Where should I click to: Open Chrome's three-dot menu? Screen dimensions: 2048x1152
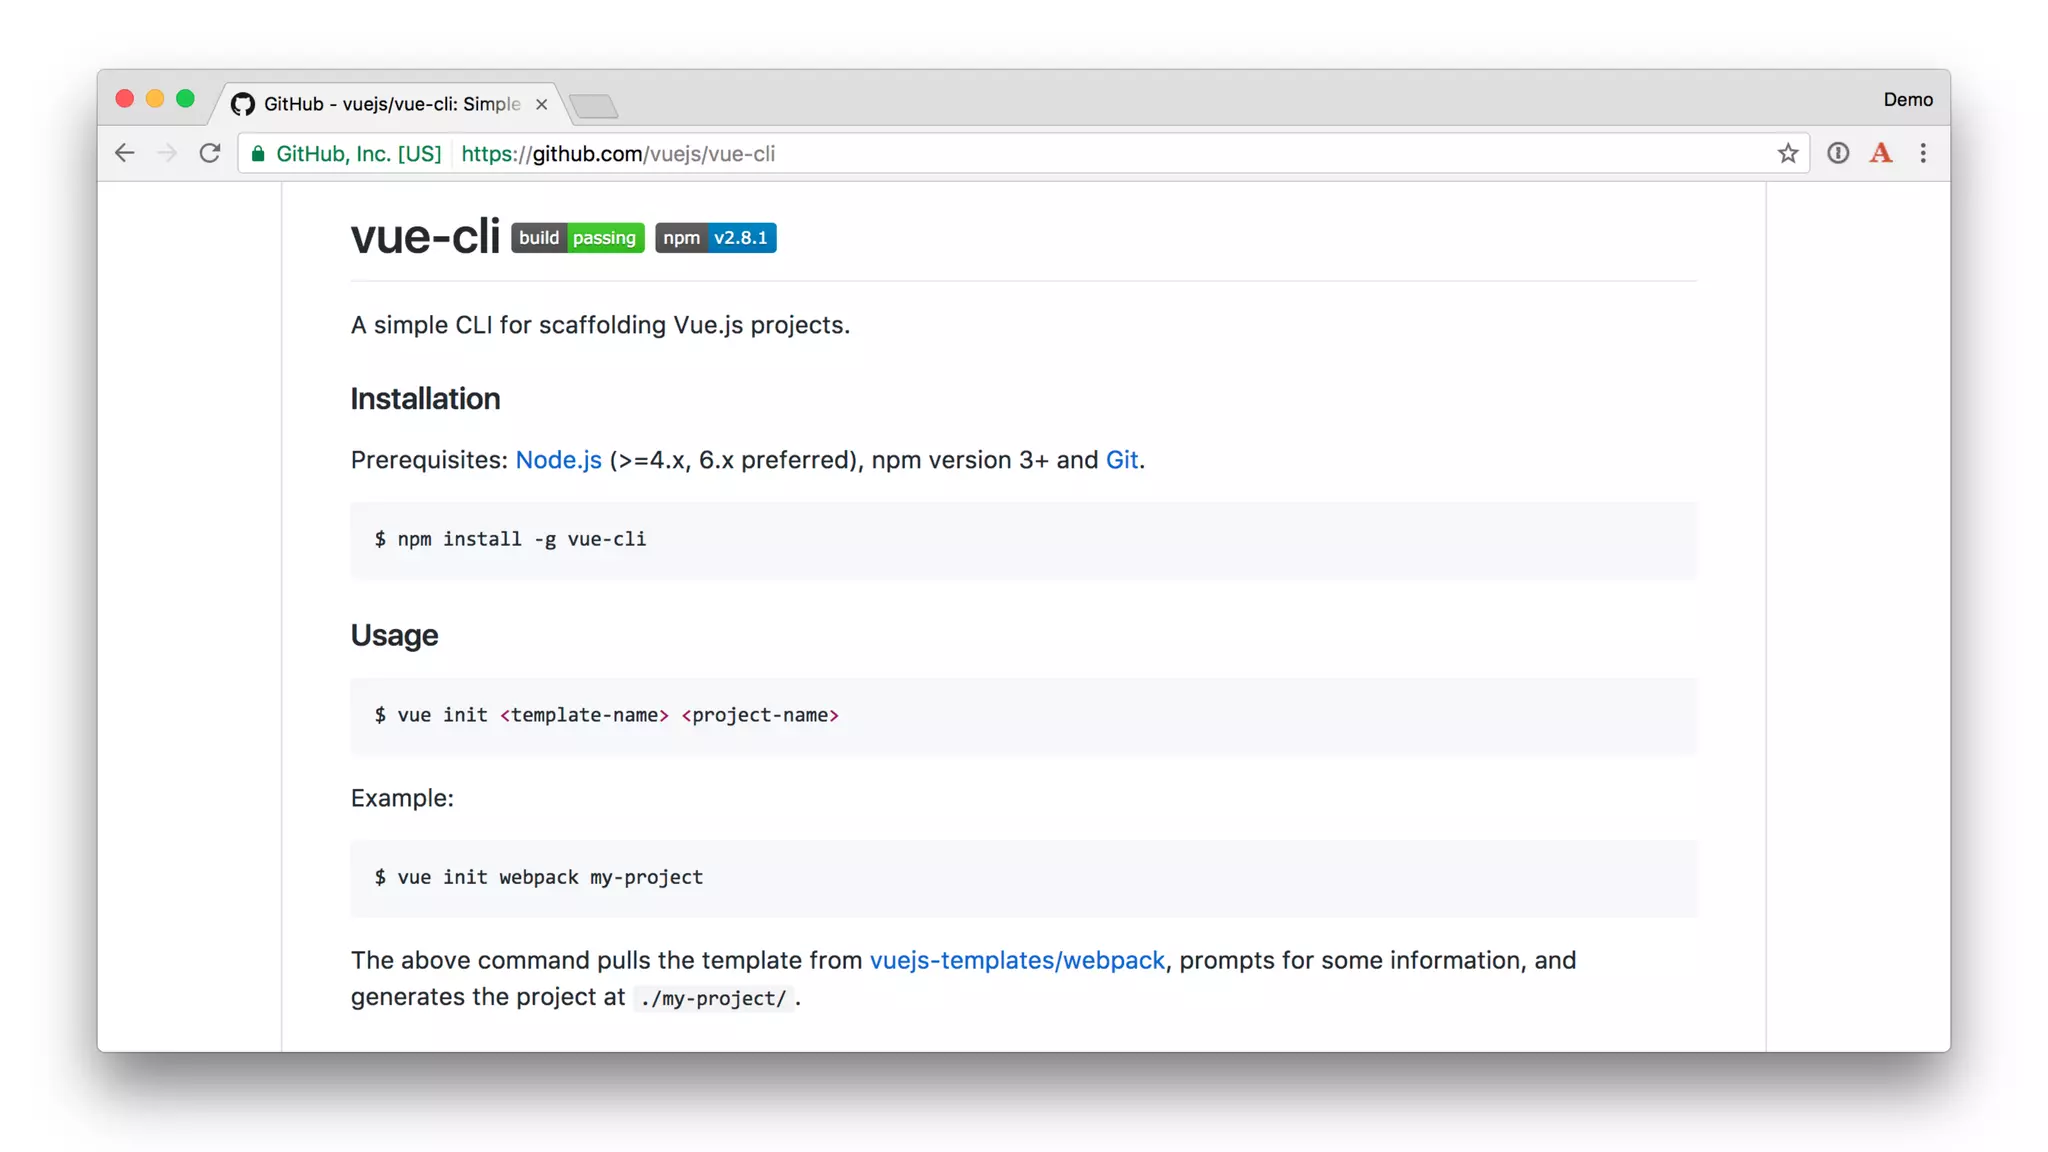click(x=1922, y=153)
